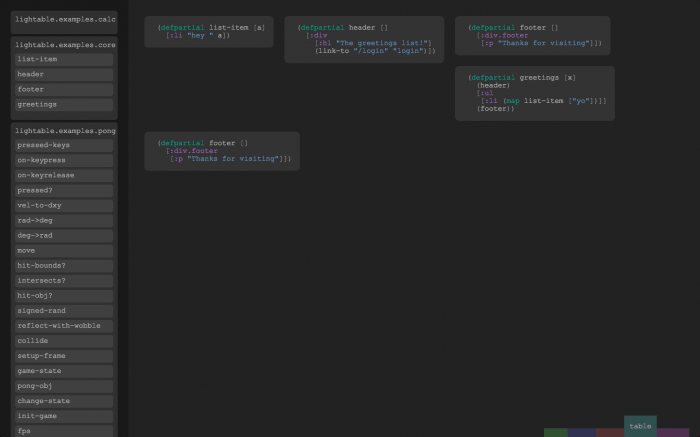
Task: Focus the lower-left footer code block
Action: click(x=222, y=151)
